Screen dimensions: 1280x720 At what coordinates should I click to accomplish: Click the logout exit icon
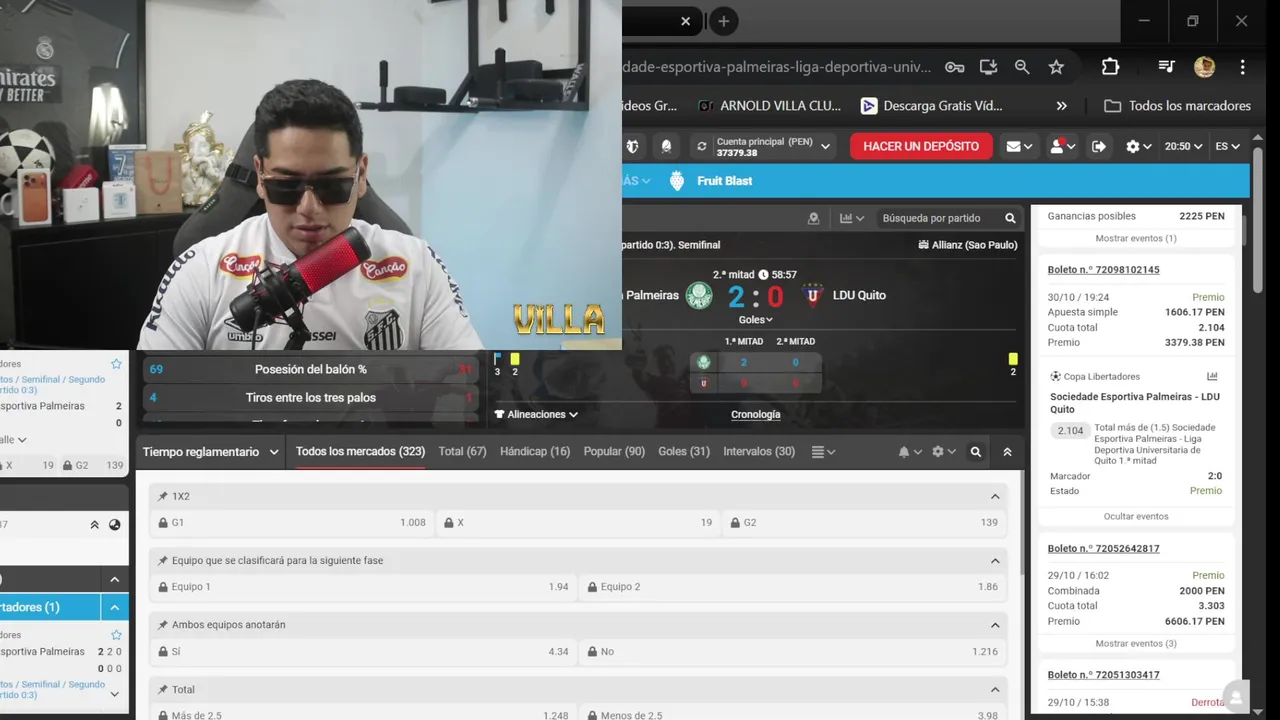tap(1099, 146)
